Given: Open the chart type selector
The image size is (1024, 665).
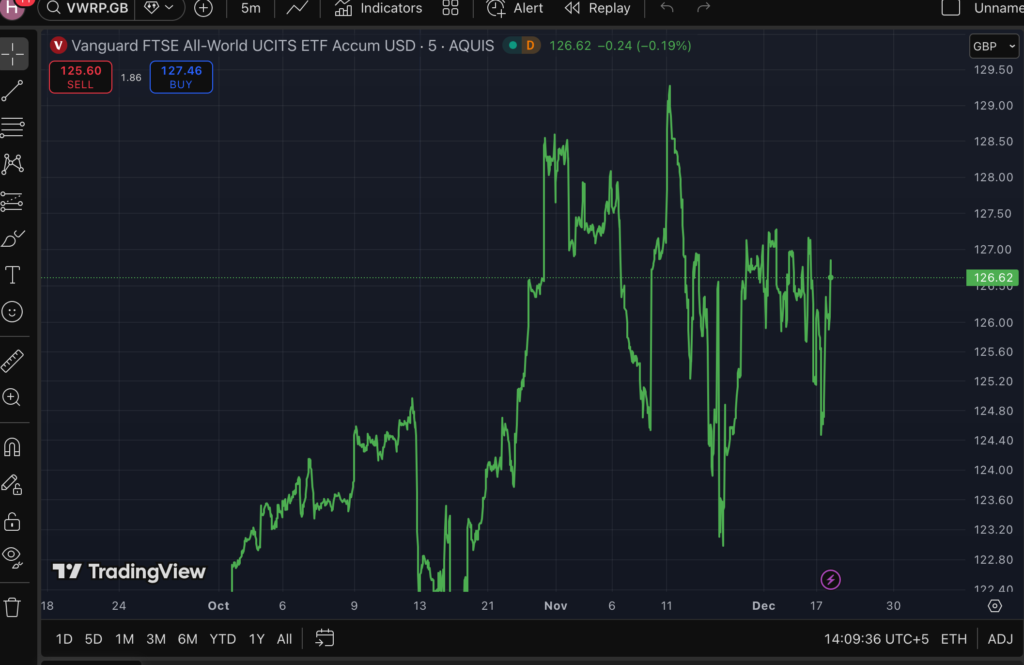Looking at the screenshot, I should [297, 9].
